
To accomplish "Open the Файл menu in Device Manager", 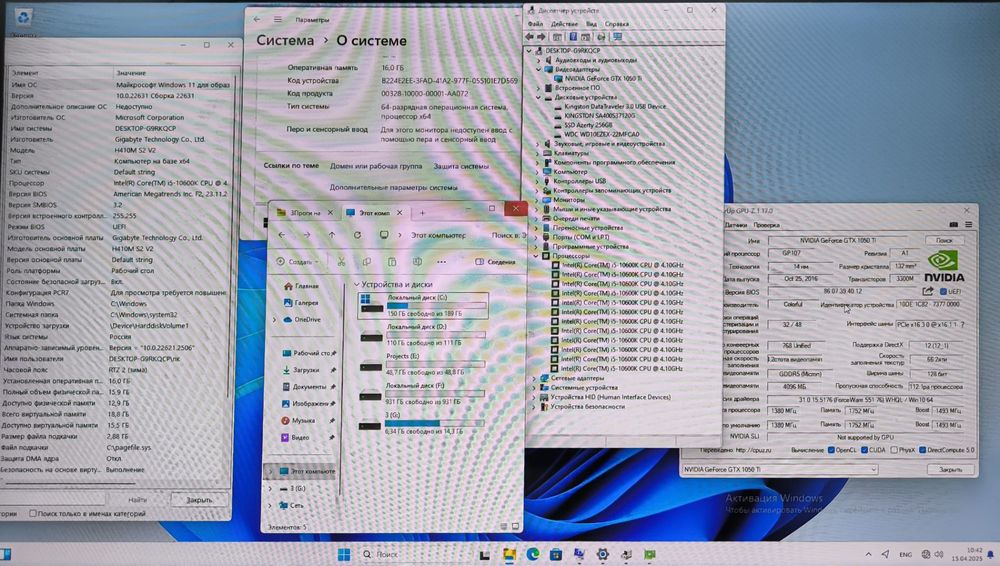I will pyautogui.click(x=535, y=24).
